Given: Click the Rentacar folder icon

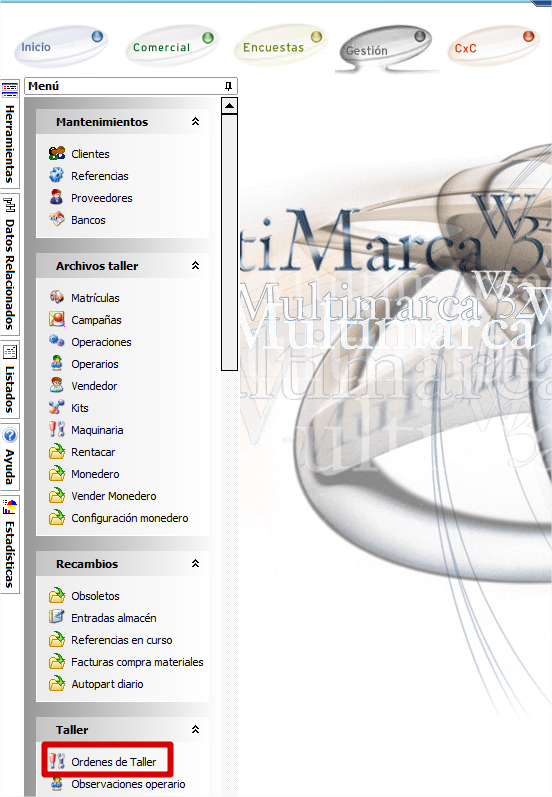Looking at the screenshot, I should coord(57,451).
